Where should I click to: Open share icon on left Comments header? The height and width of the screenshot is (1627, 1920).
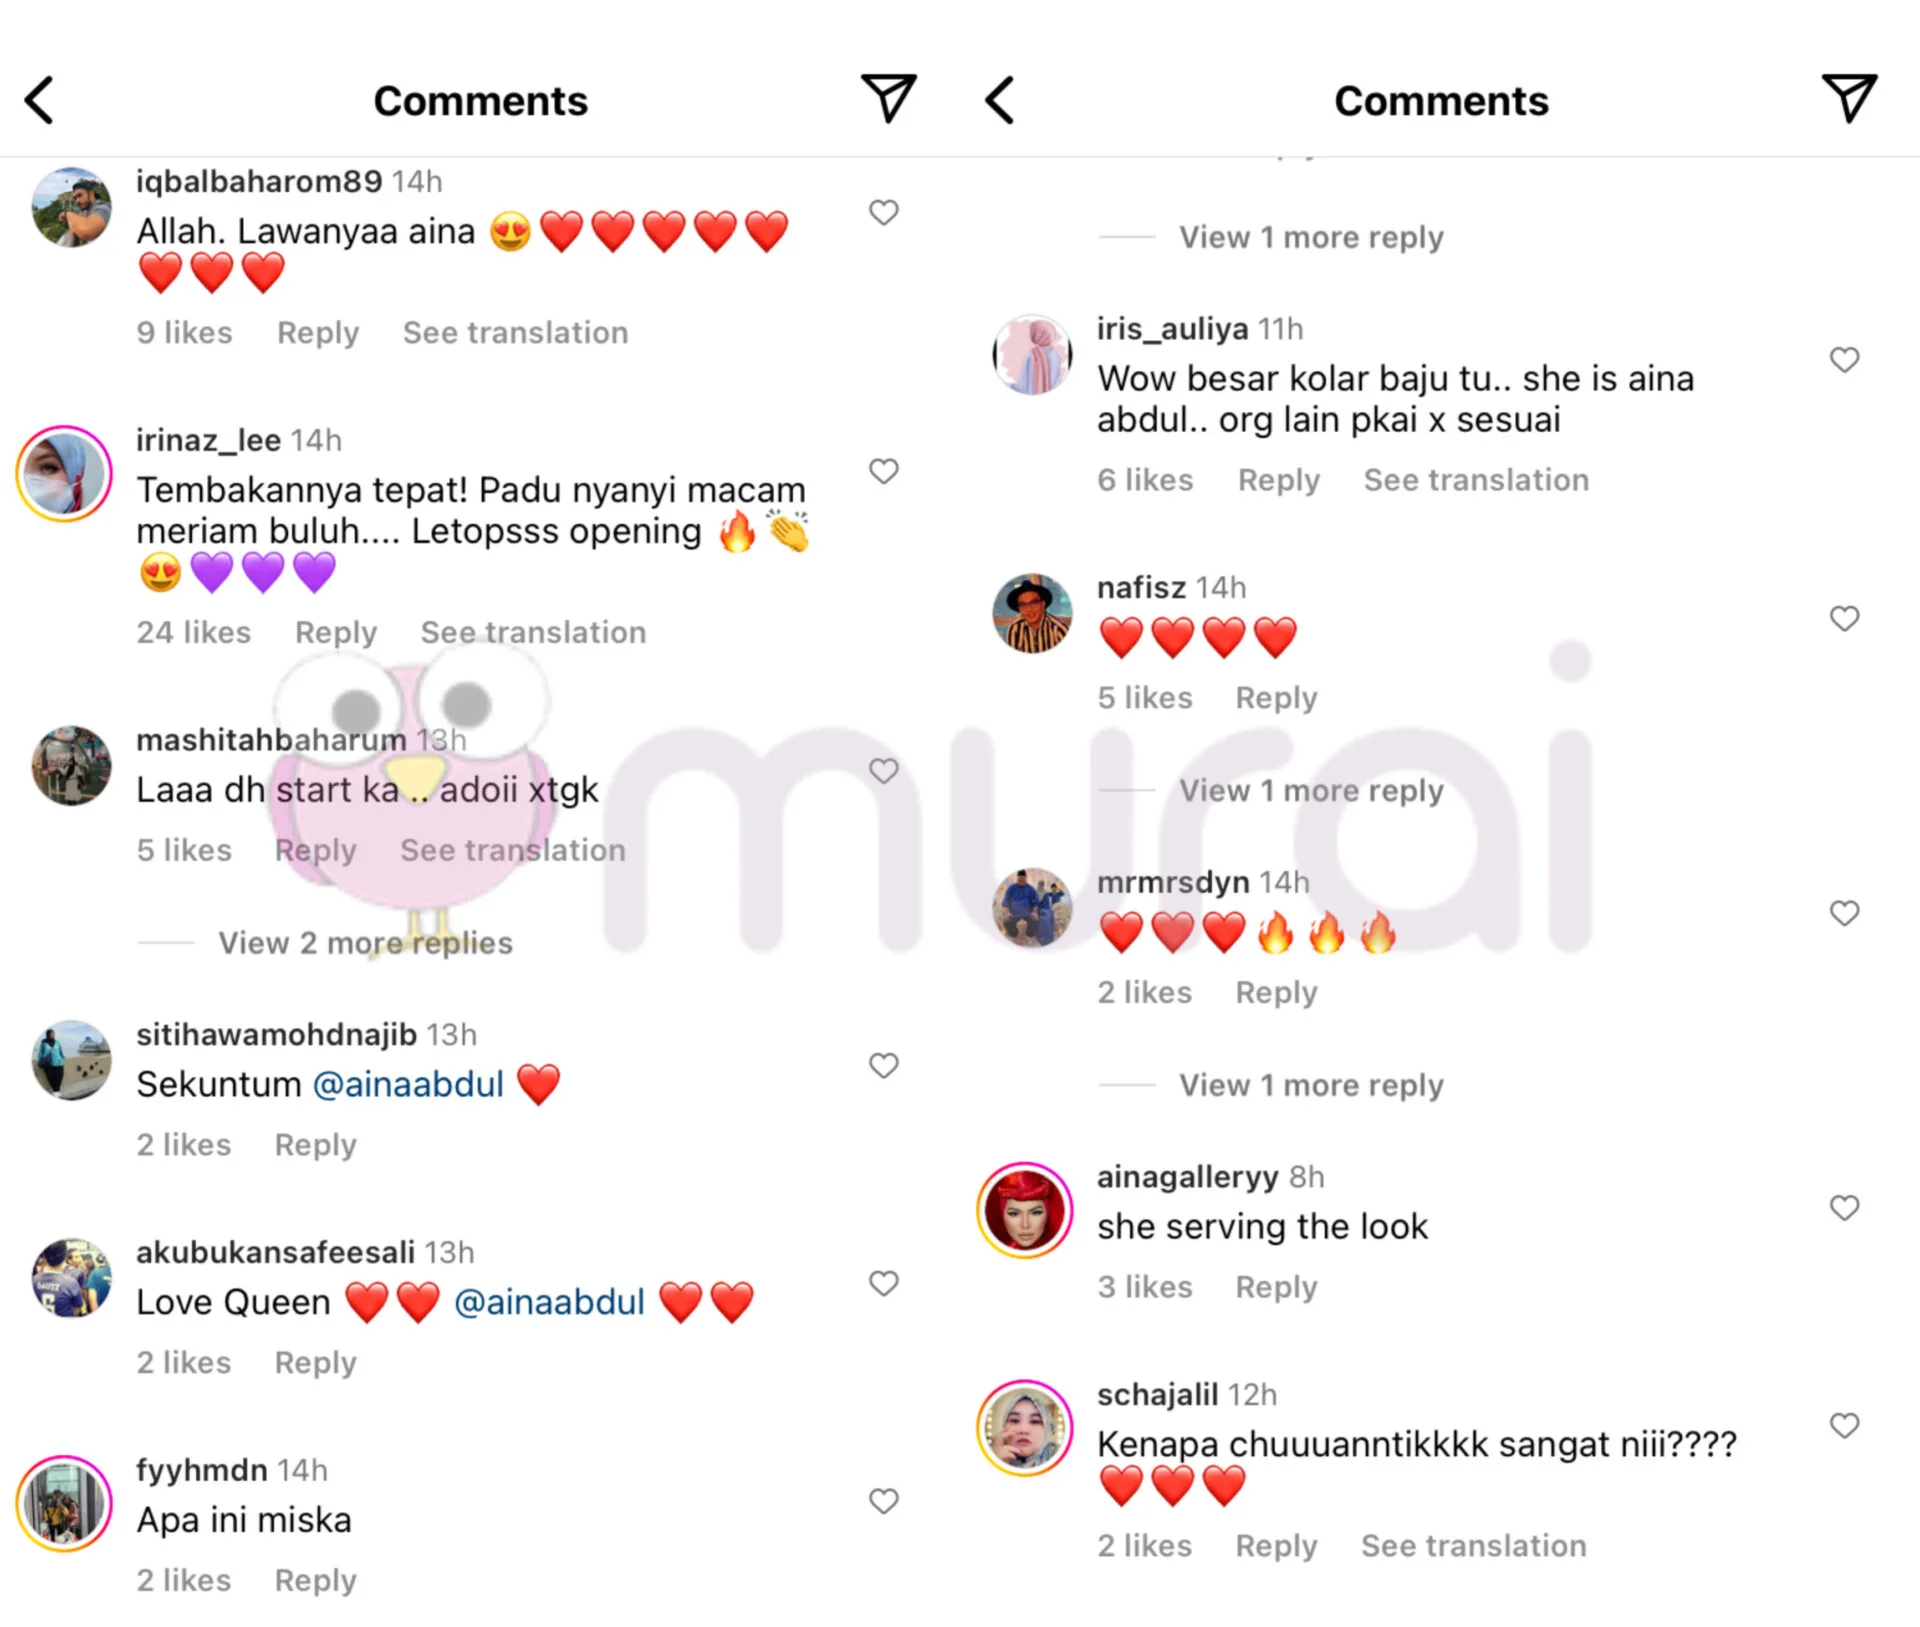888,98
